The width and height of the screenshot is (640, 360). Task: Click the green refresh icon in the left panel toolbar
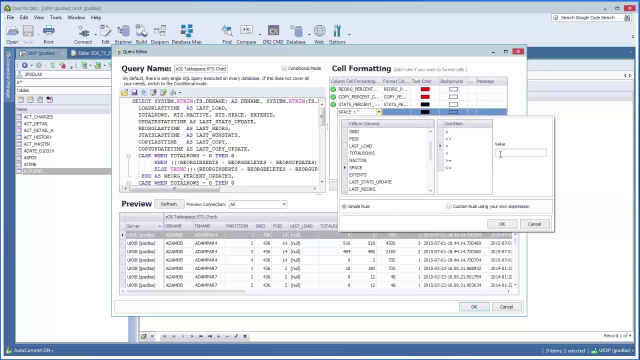tap(52, 65)
